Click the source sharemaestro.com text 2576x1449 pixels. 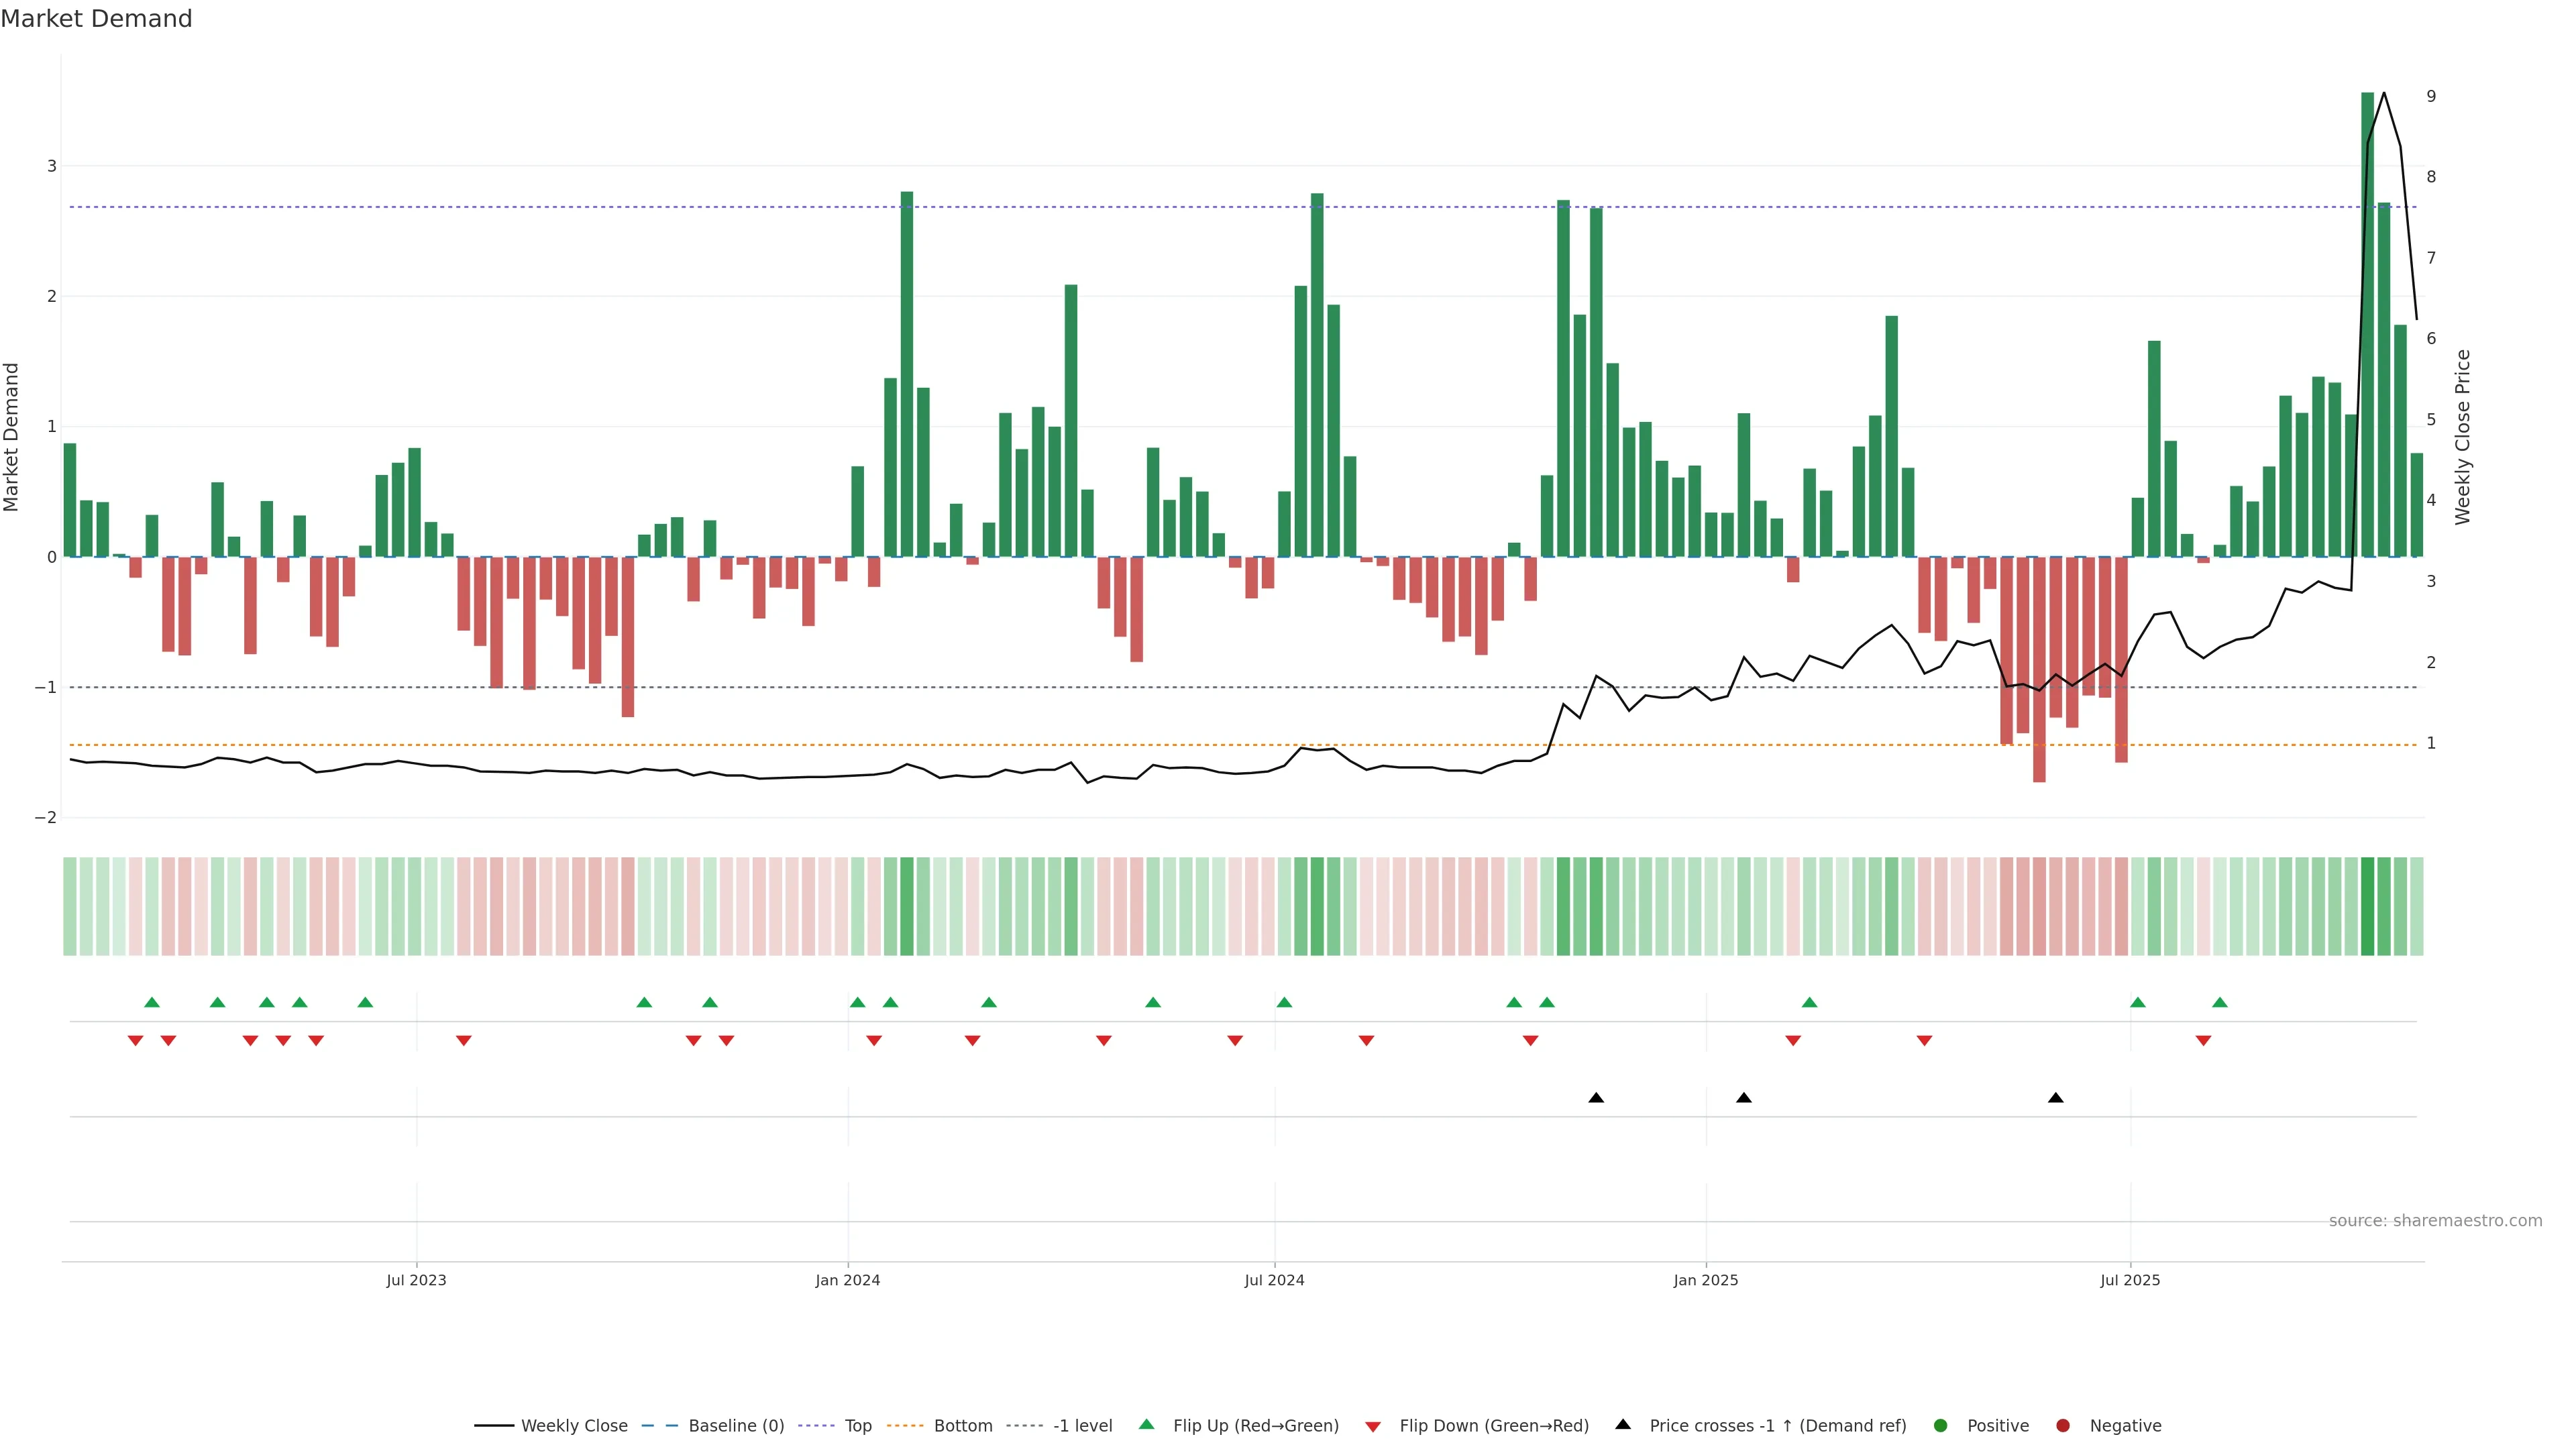coord(2435,1220)
